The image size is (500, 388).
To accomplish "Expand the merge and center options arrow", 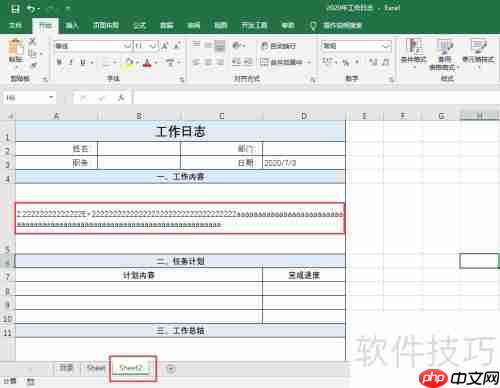I will (309, 62).
